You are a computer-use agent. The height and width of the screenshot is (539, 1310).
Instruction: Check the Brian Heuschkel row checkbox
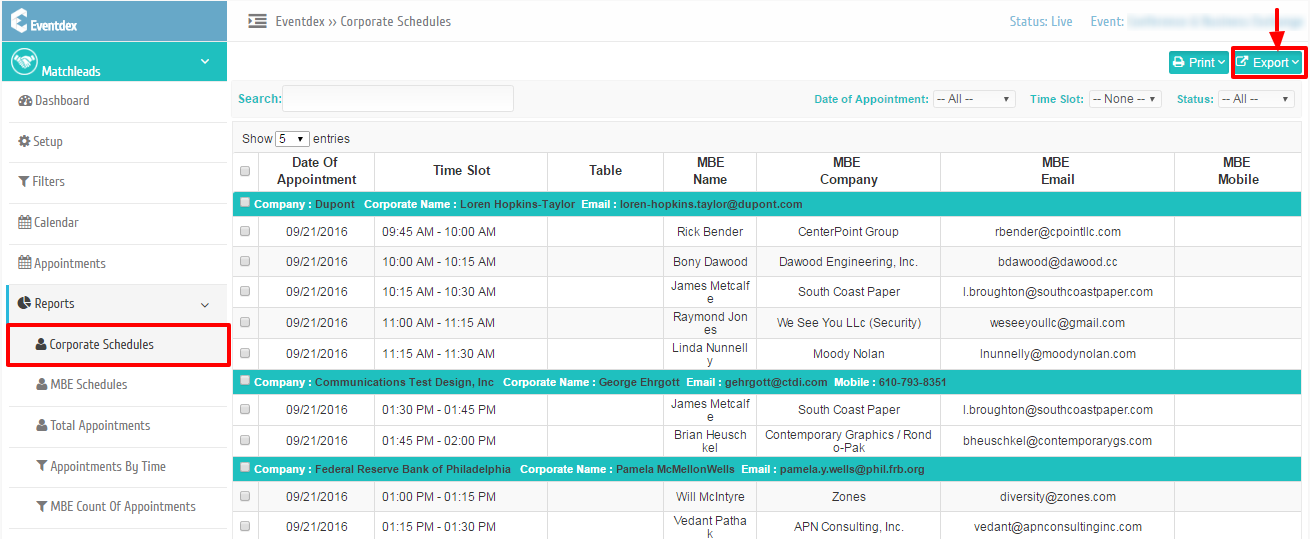(x=245, y=440)
